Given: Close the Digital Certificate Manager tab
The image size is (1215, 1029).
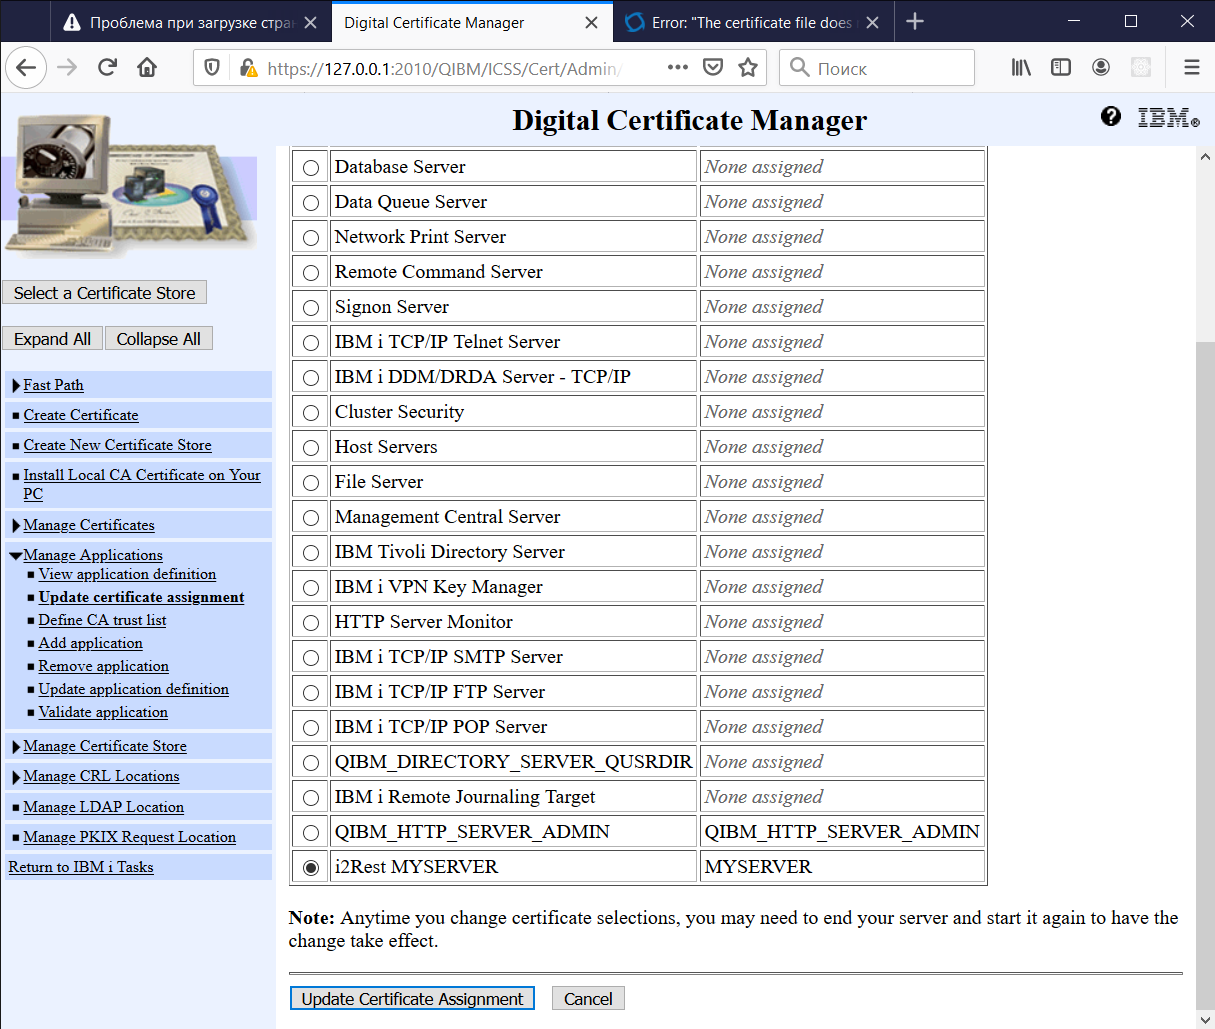Looking at the screenshot, I should [x=592, y=22].
